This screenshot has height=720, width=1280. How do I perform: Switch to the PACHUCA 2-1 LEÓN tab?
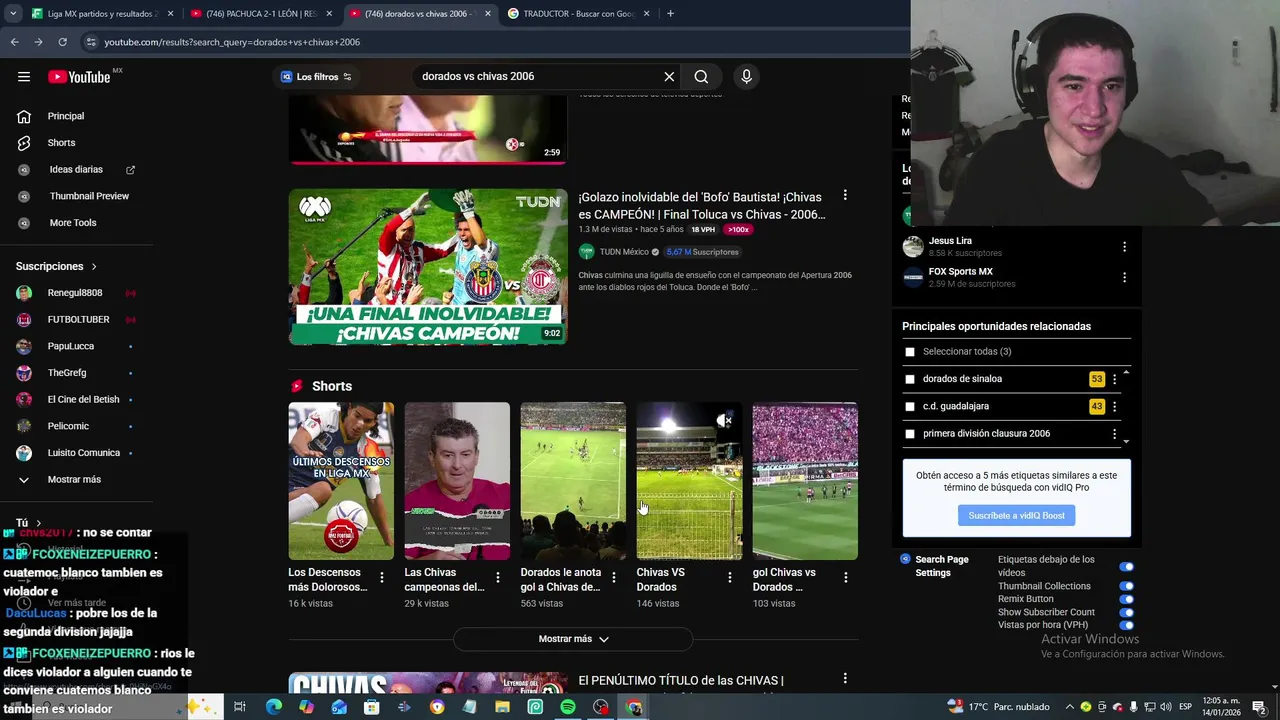tap(260, 14)
